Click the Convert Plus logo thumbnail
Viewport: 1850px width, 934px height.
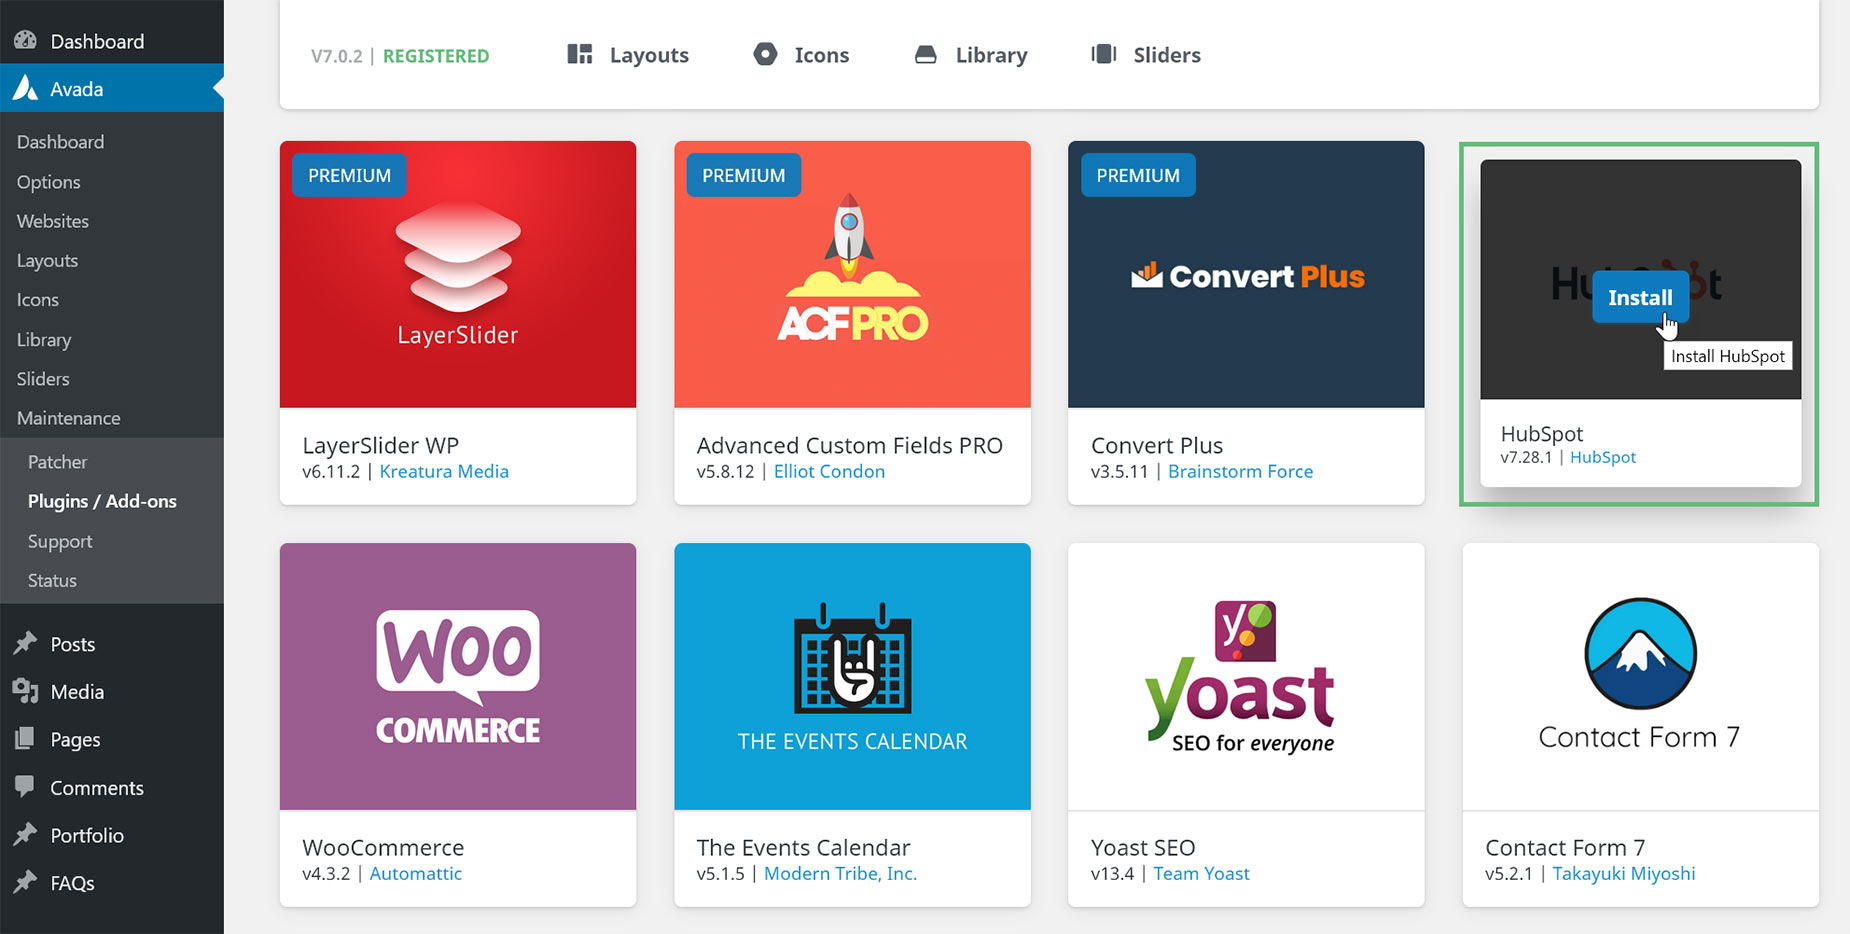coord(1246,274)
